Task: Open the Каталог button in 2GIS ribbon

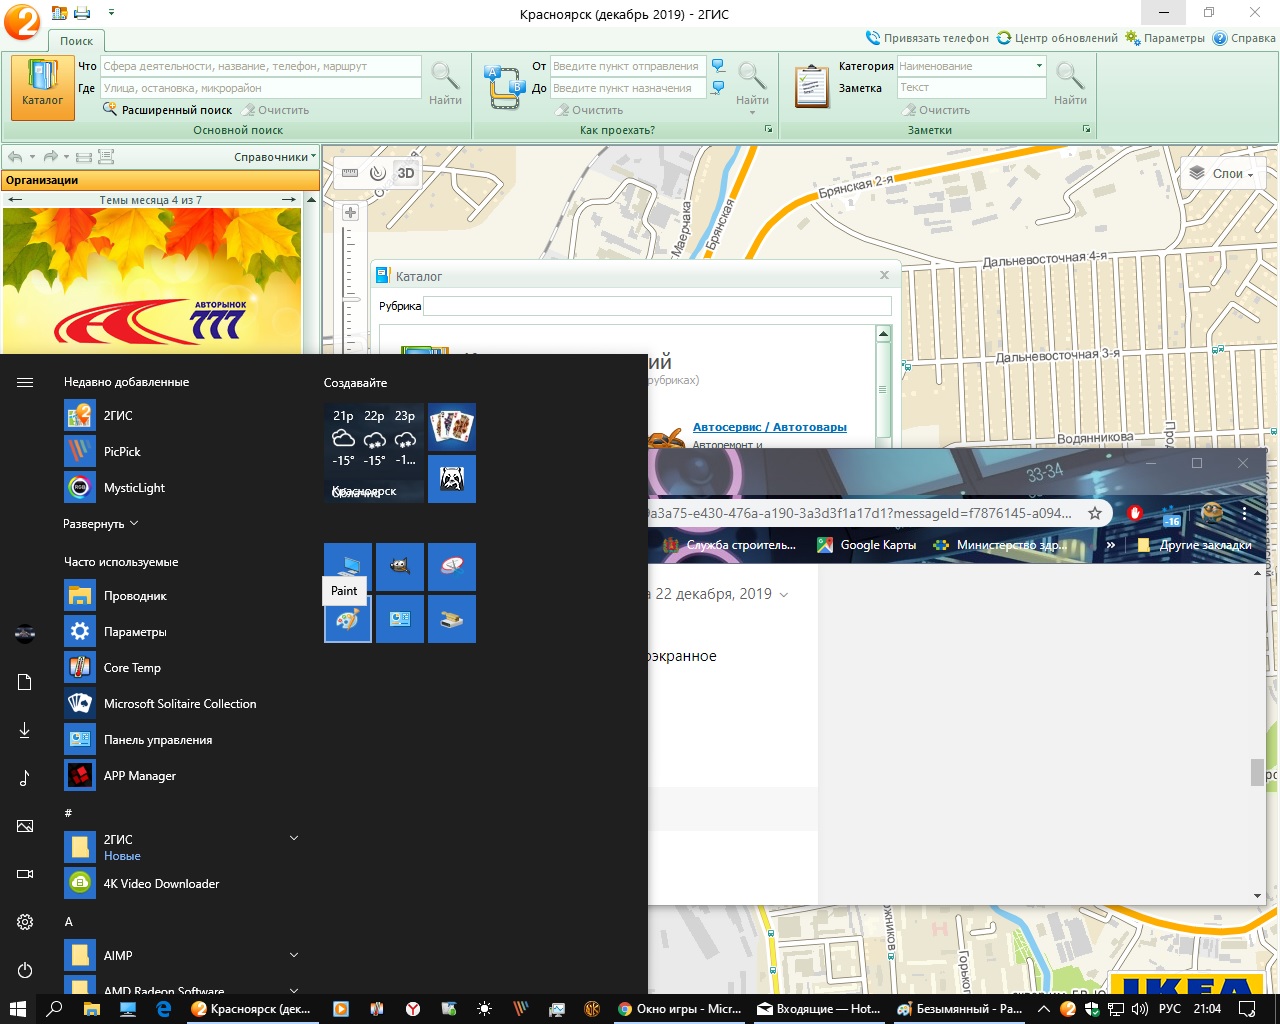Action: (43, 88)
